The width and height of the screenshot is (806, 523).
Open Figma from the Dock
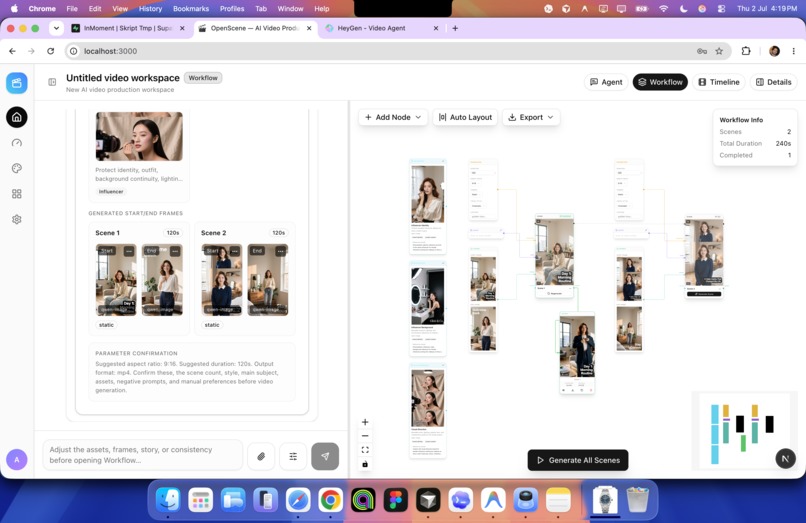[x=395, y=499]
